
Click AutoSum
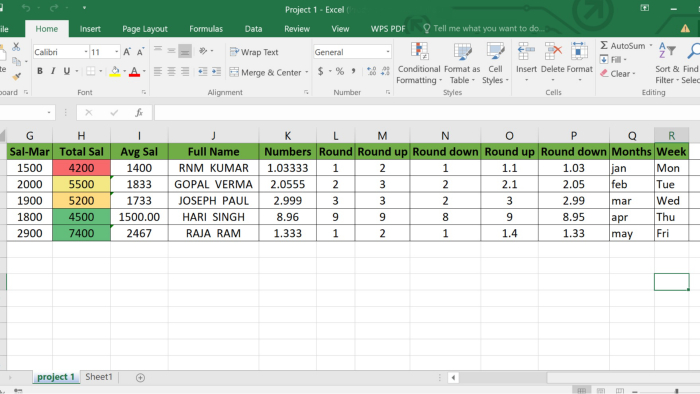point(622,46)
